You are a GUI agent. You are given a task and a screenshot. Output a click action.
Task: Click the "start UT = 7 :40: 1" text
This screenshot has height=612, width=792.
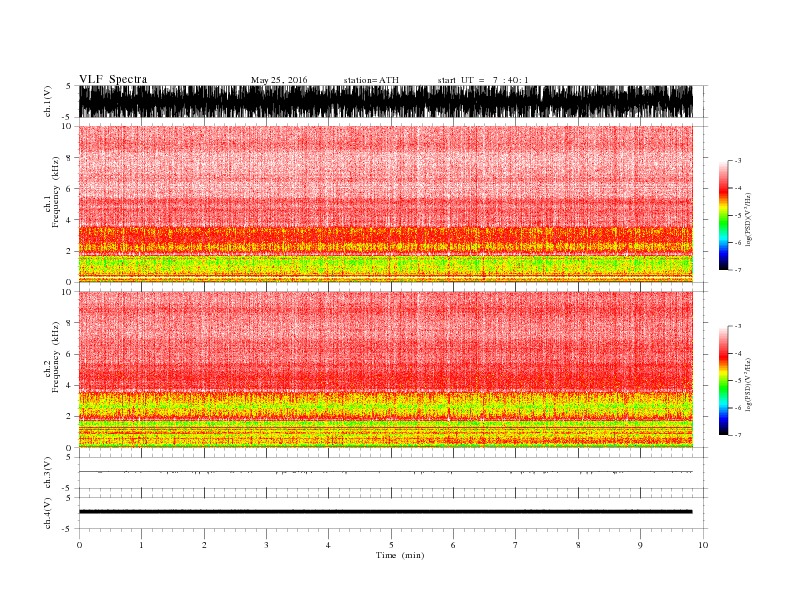point(483,80)
